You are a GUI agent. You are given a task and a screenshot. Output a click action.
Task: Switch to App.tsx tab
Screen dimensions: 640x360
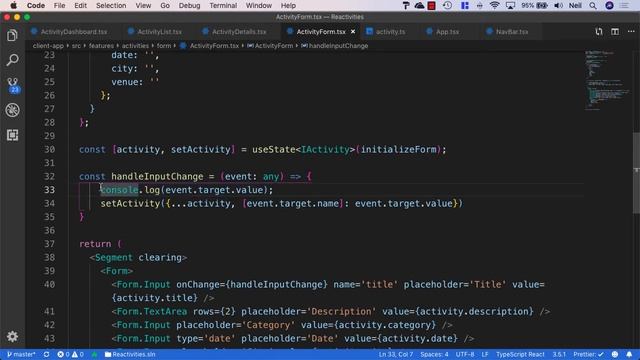447,31
